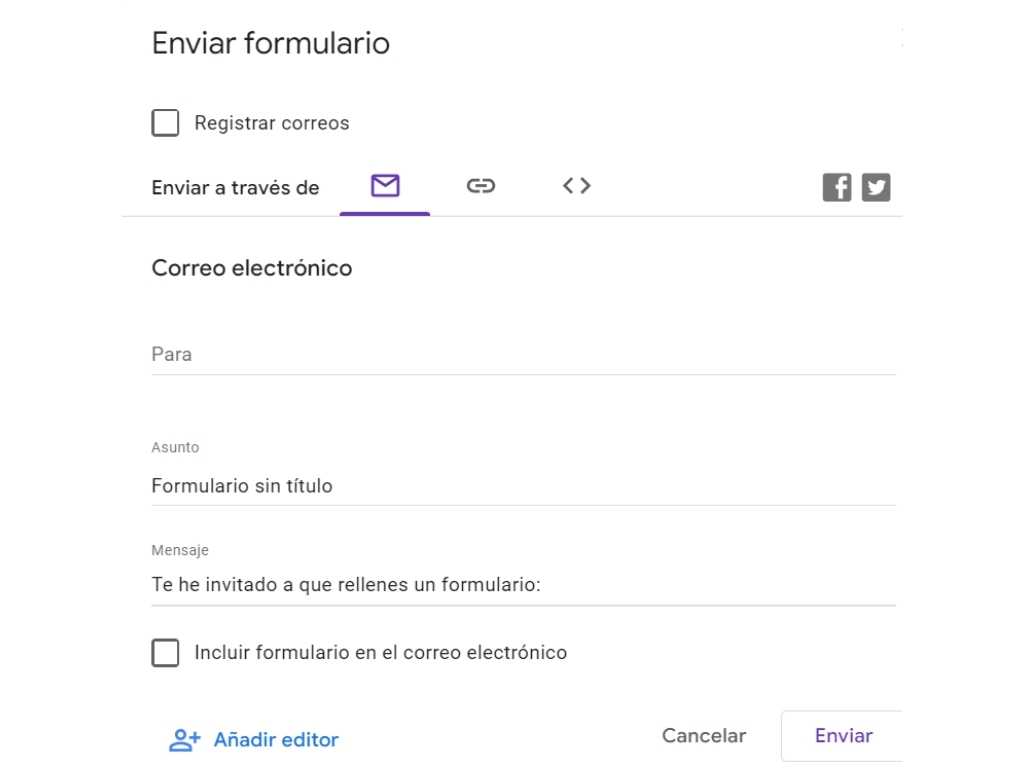Click the Mensaje message field

[x=520, y=585]
